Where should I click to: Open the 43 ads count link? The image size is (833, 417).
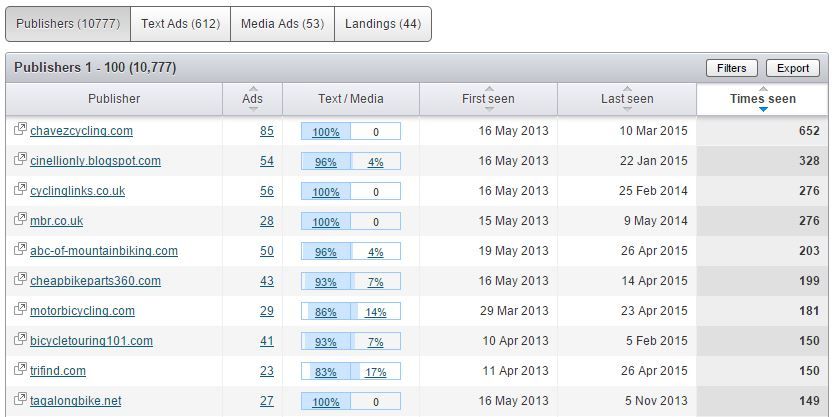pyautogui.click(x=267, y=281)
